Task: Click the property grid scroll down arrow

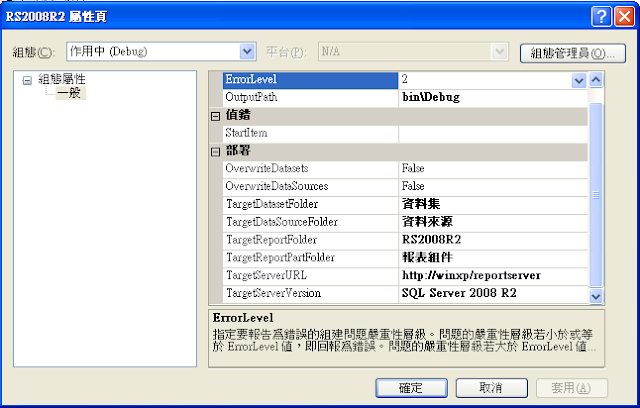Action: click(596, 296)
